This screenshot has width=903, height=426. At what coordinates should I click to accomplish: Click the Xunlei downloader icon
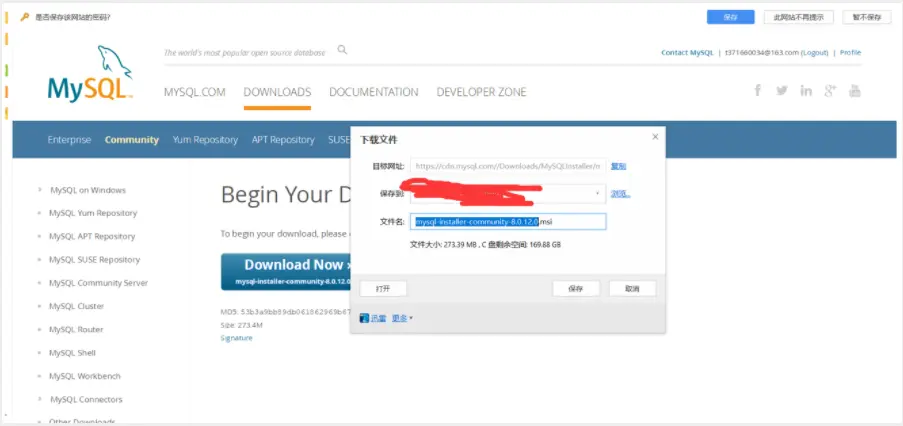pyautogui.click(x=364, y=318)
